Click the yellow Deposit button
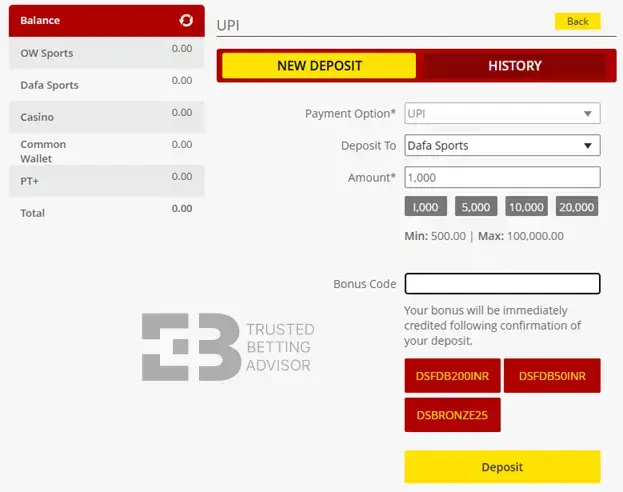 (x=502, y=467)
